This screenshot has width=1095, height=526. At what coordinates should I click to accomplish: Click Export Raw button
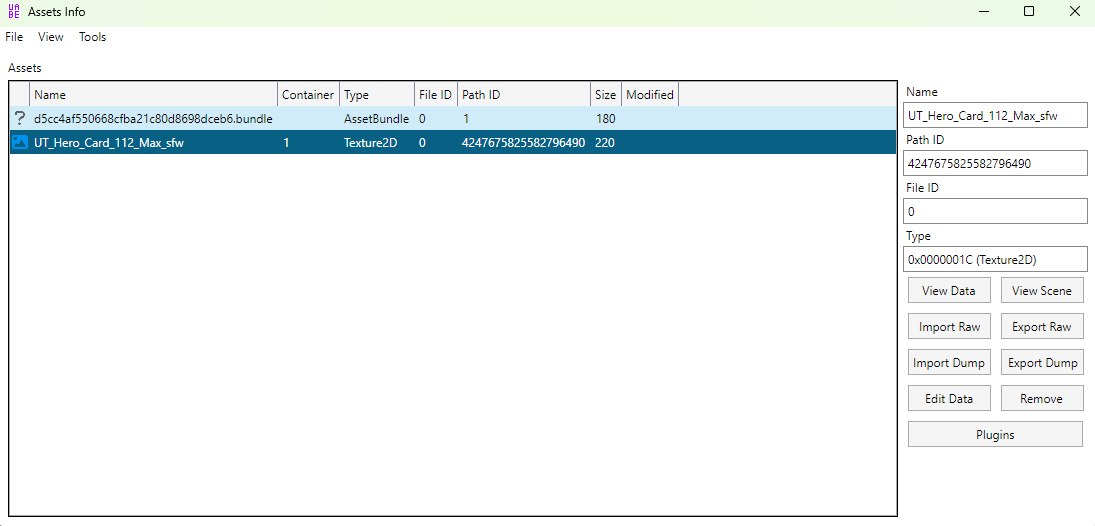(1041, 327)
